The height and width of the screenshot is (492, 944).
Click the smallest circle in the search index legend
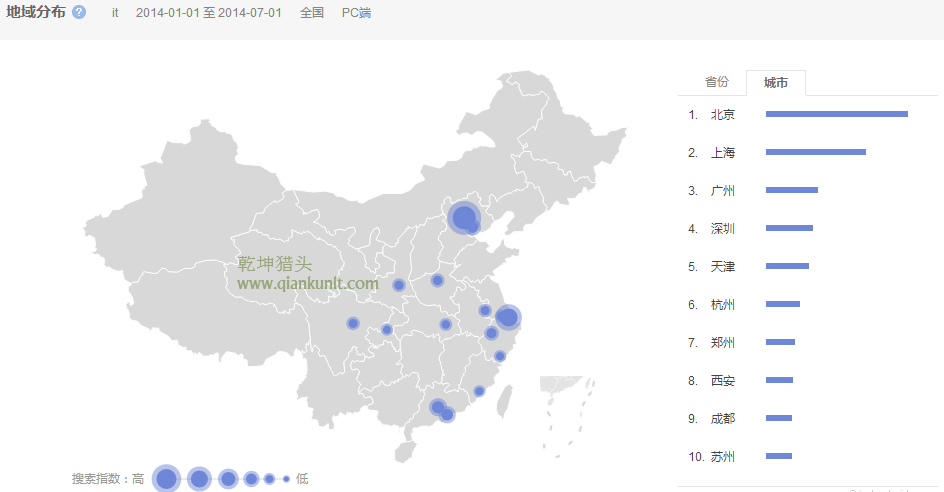tap(286, 479)
